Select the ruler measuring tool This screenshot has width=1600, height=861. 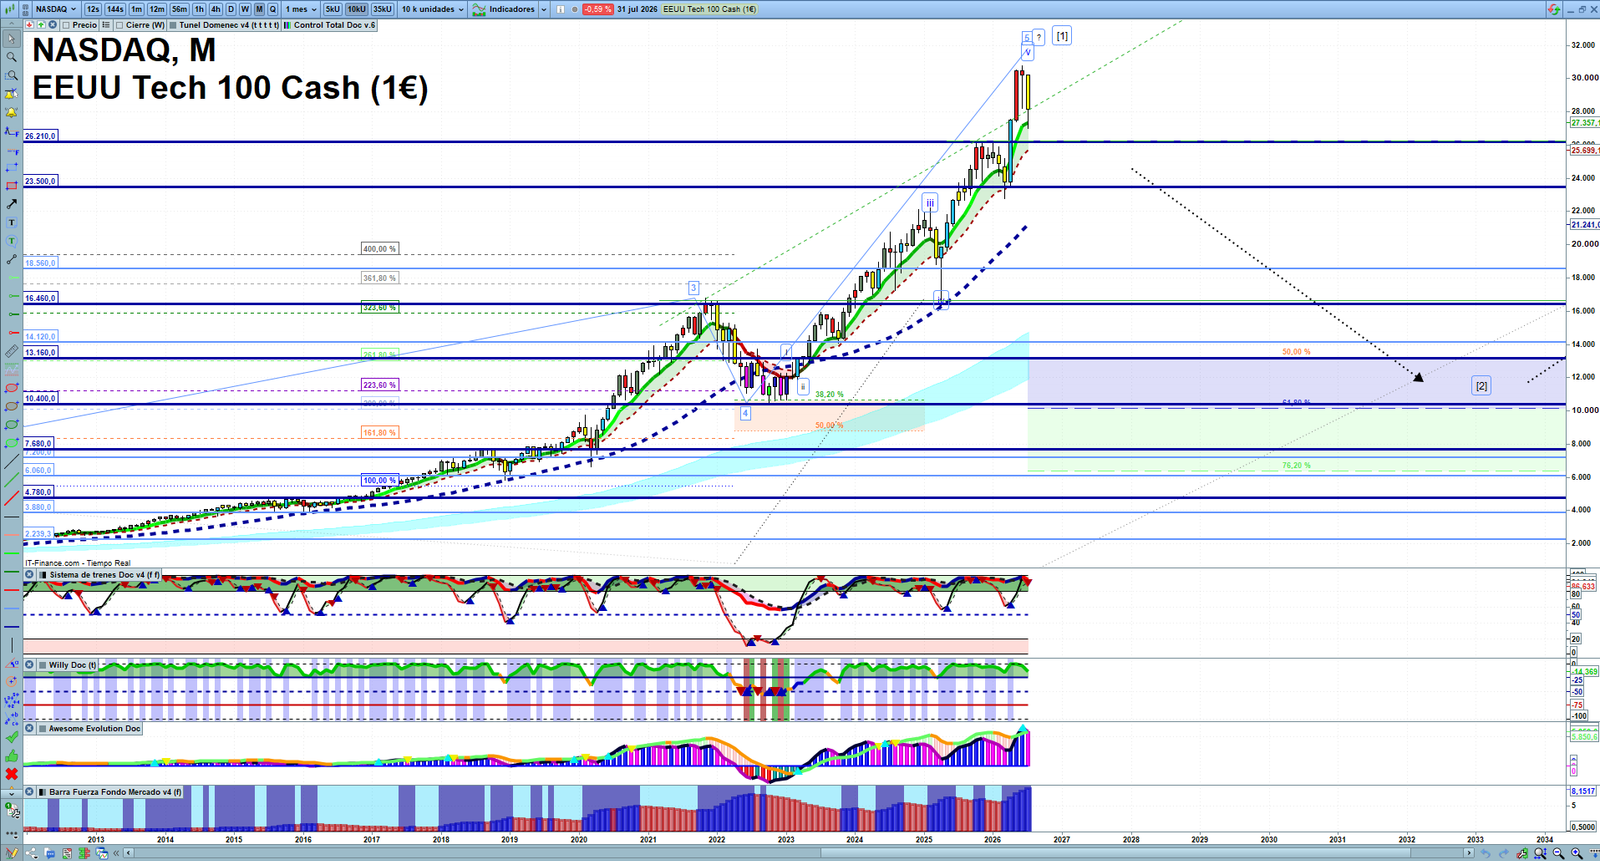point(12,350)
